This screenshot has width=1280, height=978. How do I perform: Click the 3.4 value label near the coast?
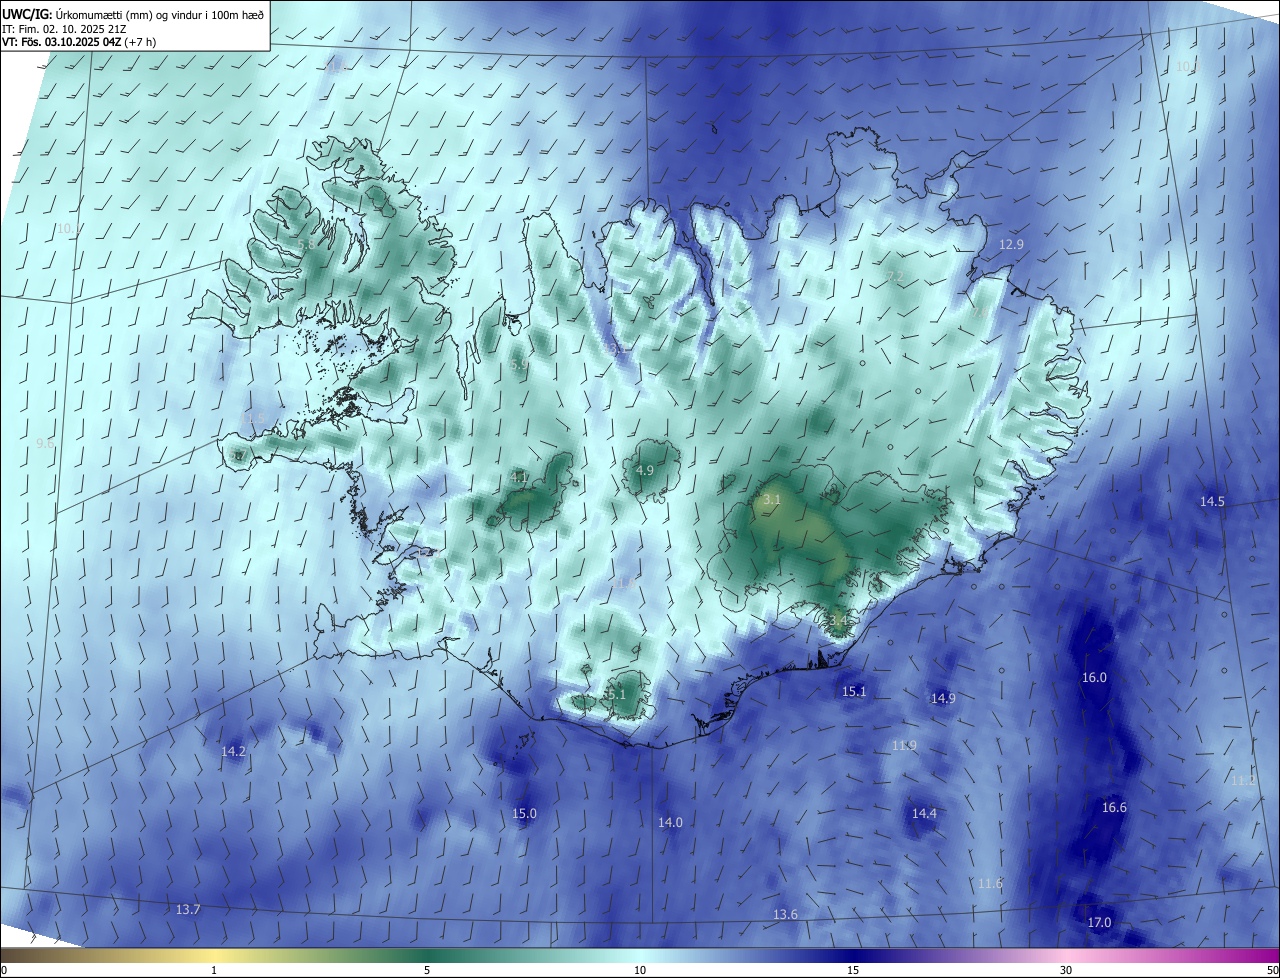coord(838,620)
